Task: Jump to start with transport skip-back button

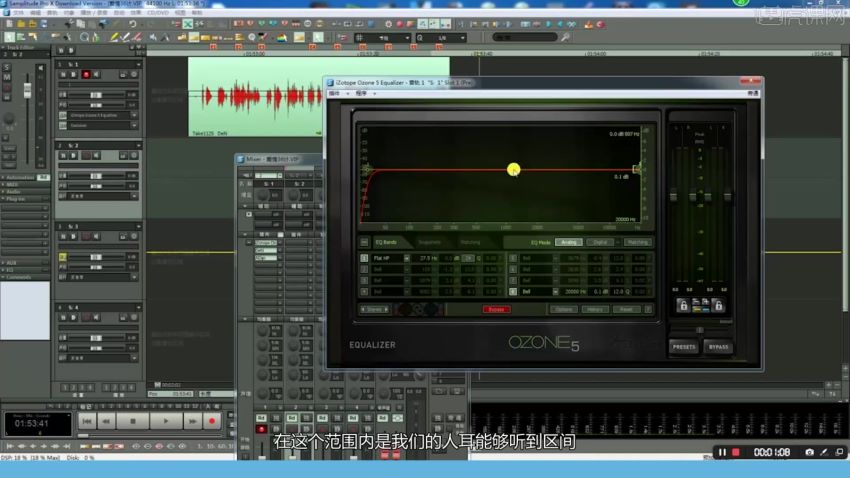Action: (x=87, y=421)
